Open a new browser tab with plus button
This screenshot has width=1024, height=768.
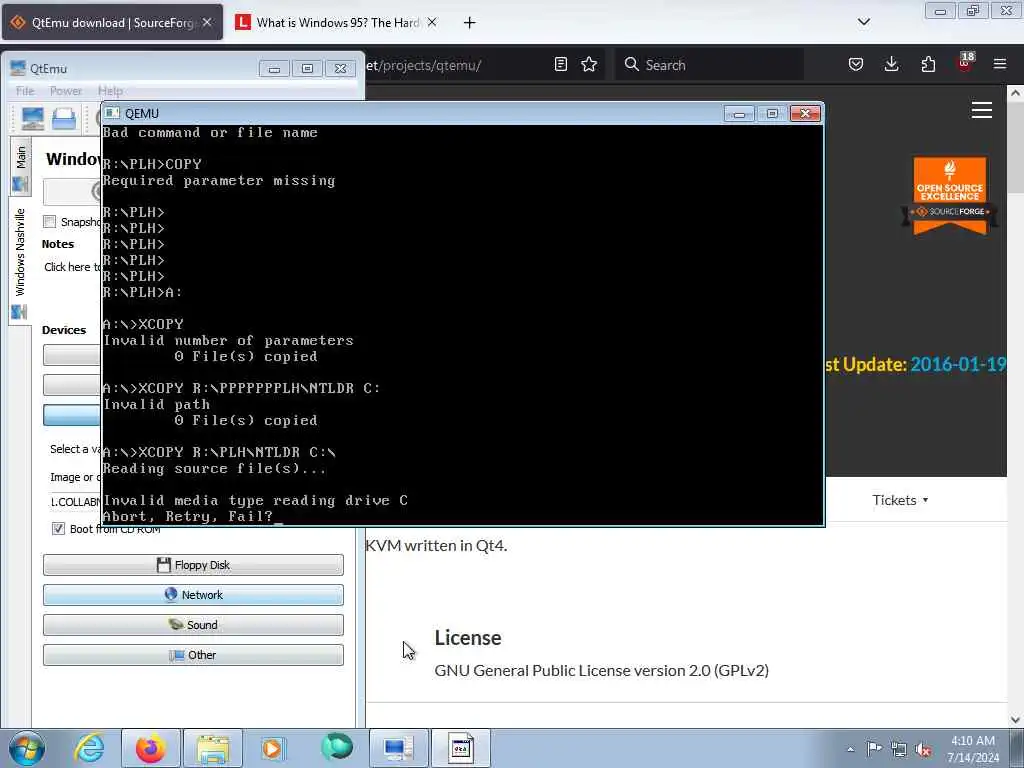[x=470, y=23]
